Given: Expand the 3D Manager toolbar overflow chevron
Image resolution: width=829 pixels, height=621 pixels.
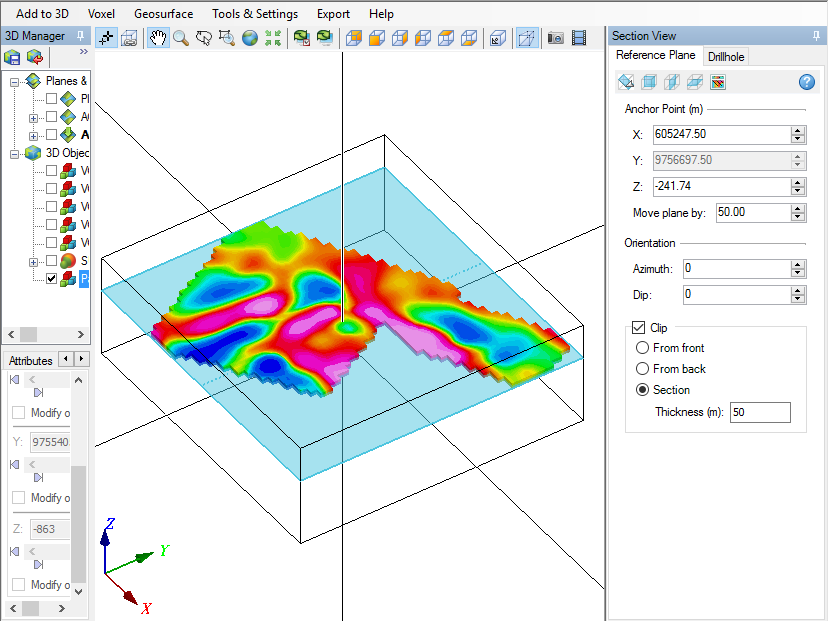Looking at the screenshot, I should coord(83,52).
